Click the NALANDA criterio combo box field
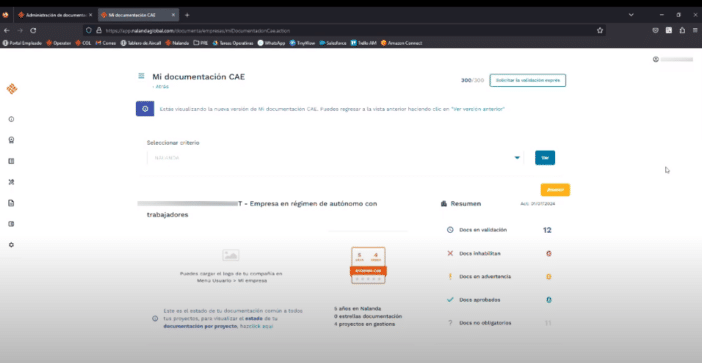The image size is (702, 363). coord(335,158)
